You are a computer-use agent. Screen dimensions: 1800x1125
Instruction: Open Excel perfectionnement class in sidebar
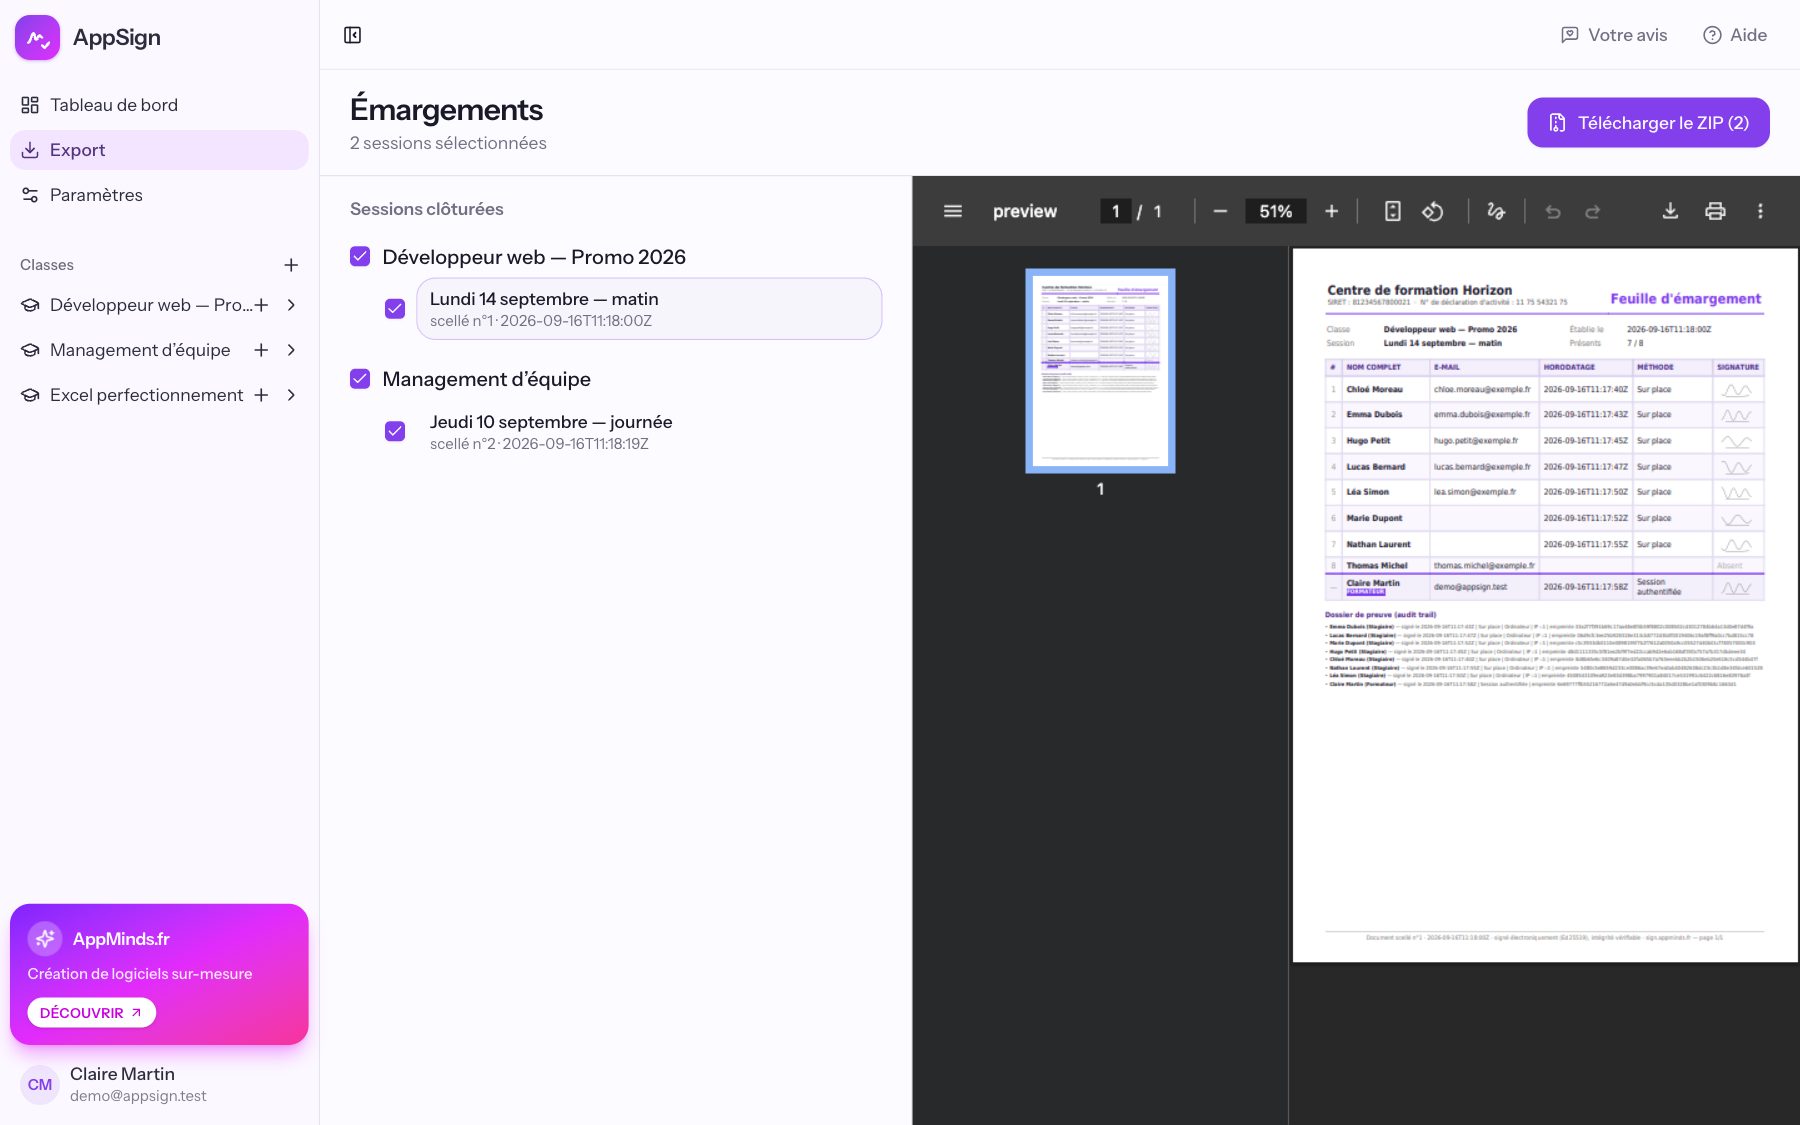[146, 395]
